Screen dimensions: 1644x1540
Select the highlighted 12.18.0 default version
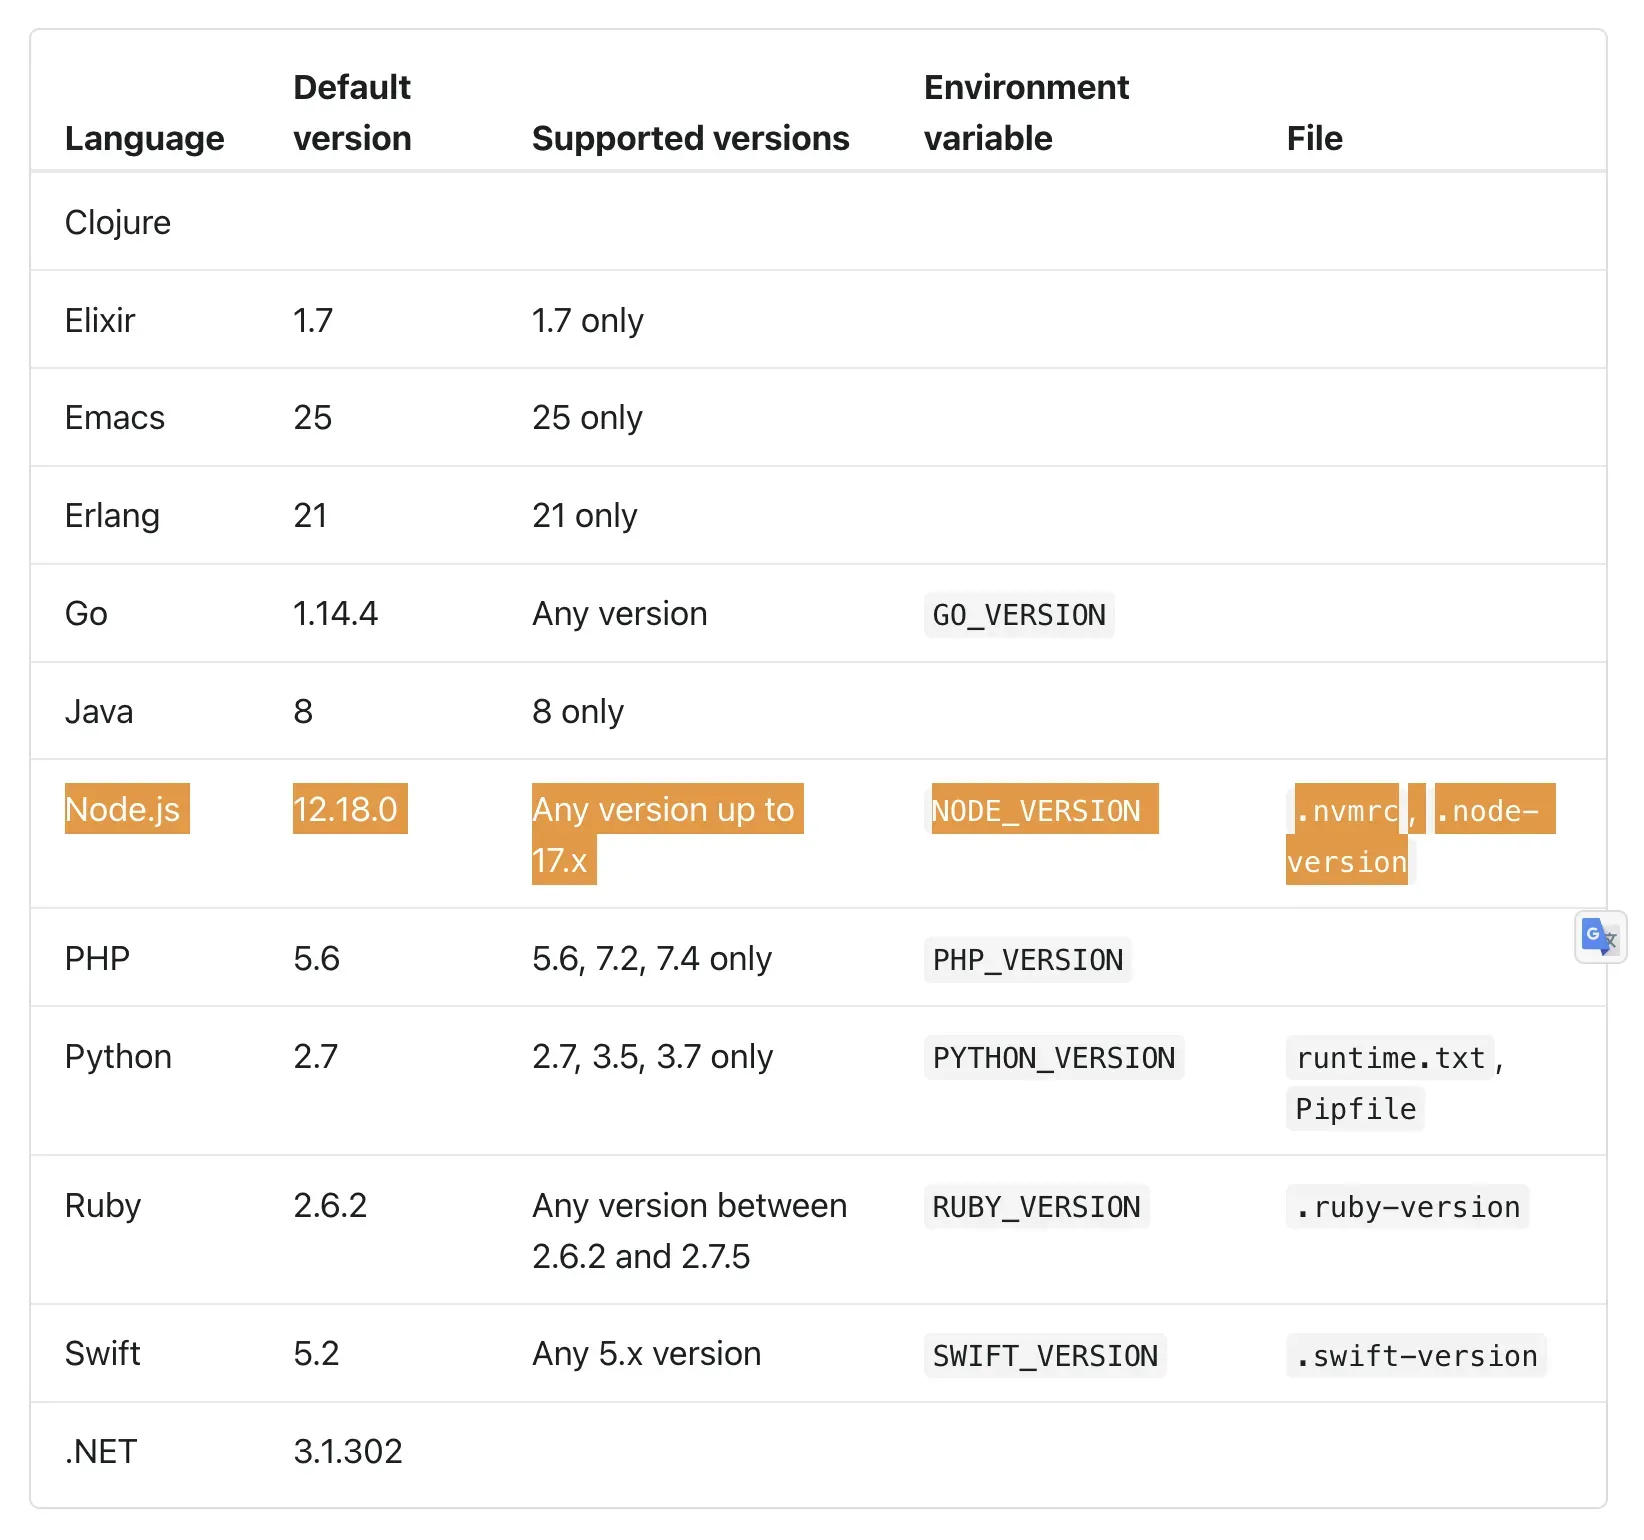pos(348,810)
